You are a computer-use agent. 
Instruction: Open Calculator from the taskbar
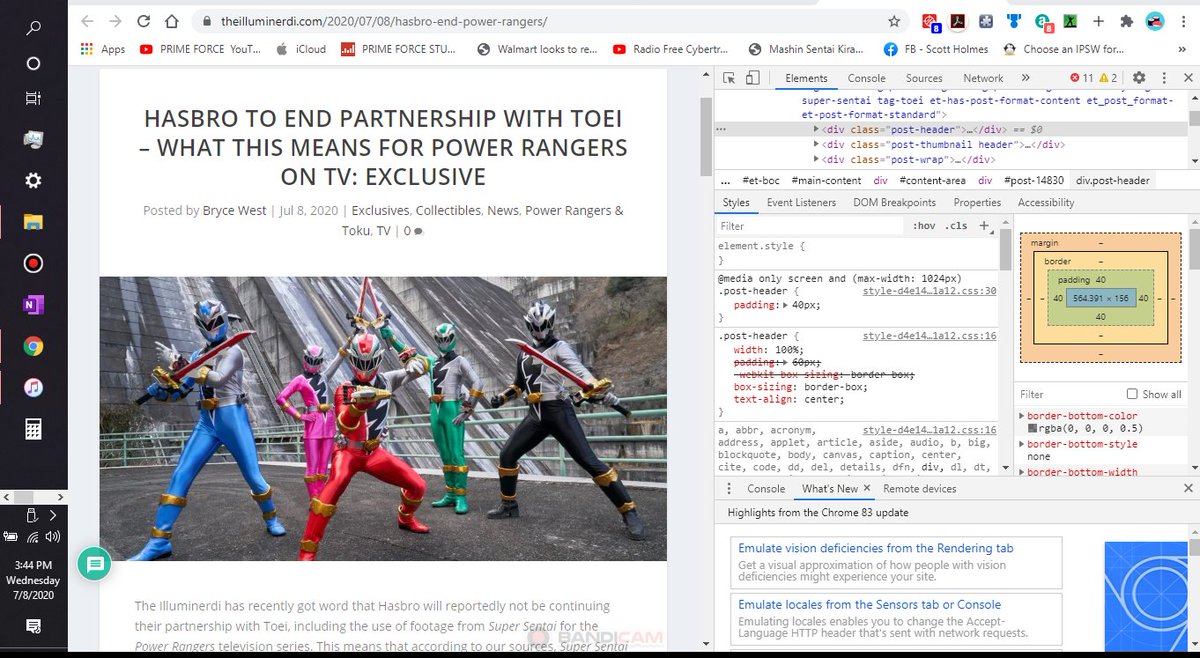[x=32, y=429]
